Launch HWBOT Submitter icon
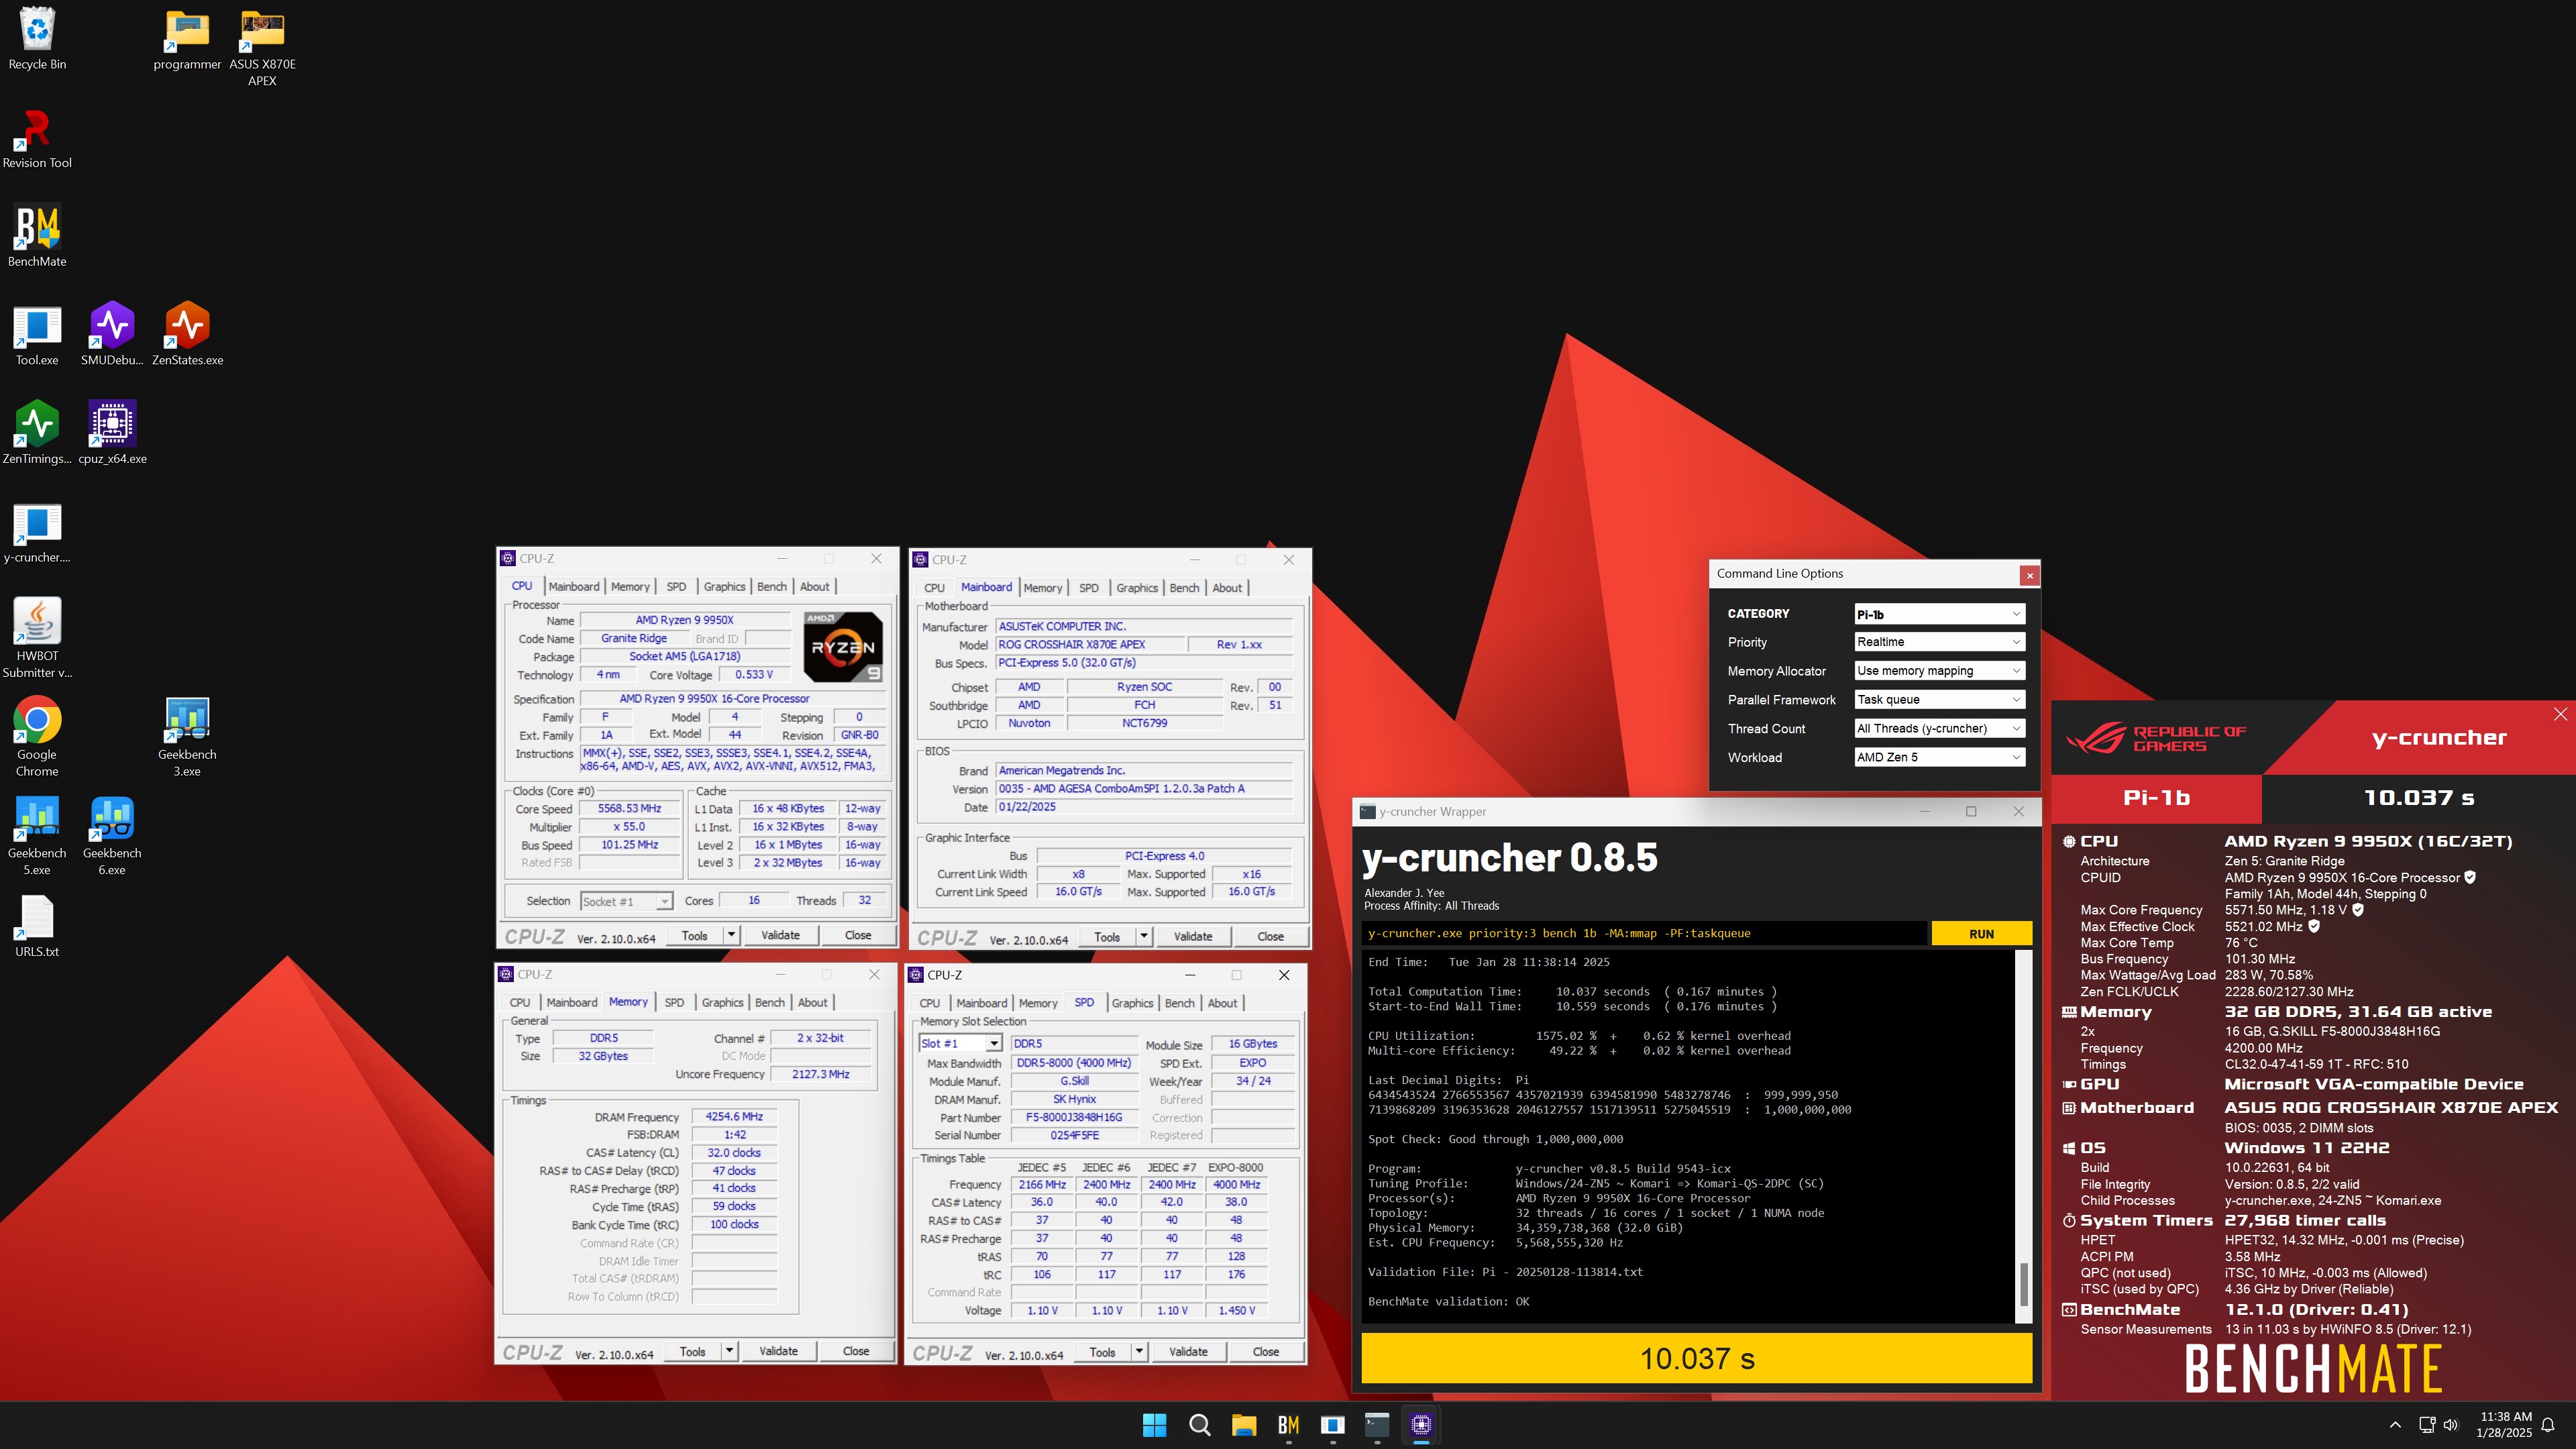 pyautogui.click(x=37, y=638)
